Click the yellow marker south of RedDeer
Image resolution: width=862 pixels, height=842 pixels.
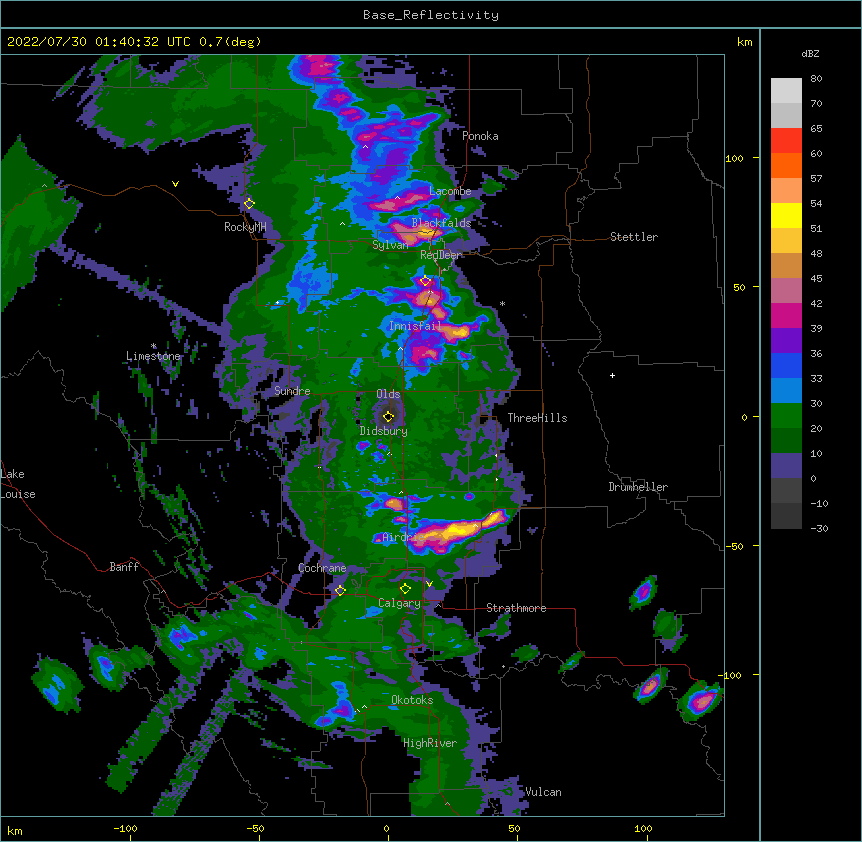point(425,280)
